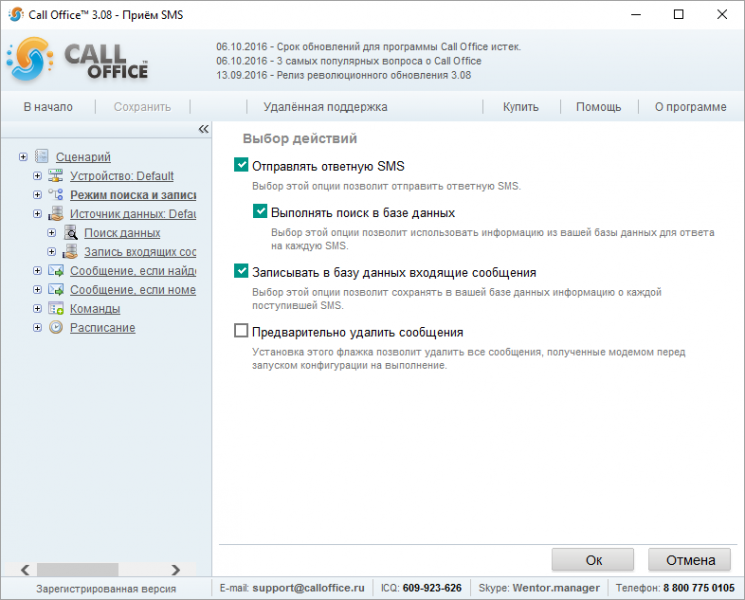Confirm with the Ок button
Viewport: 745px width, 600px height.
point(593,560)
